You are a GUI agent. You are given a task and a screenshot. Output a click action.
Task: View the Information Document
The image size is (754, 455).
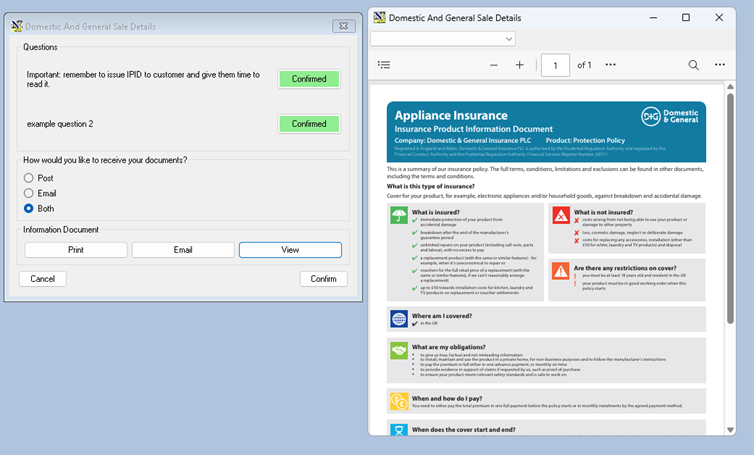click(290, 250)
